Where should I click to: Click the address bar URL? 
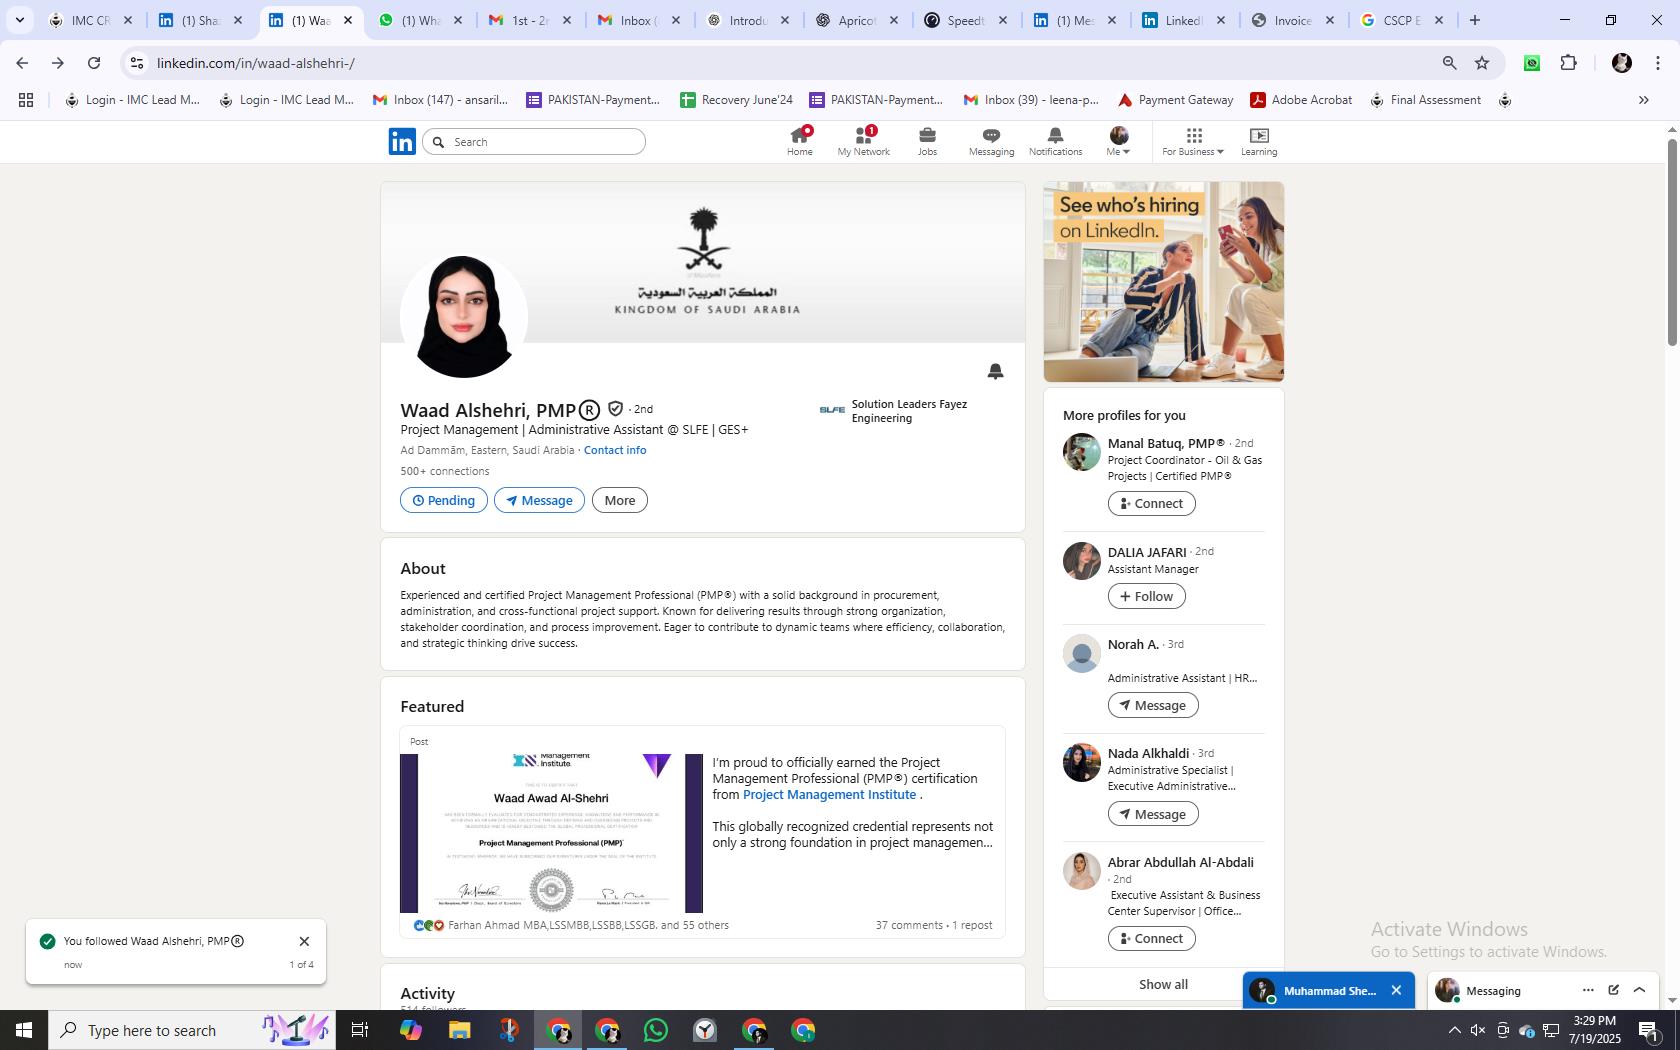(255, 63)
